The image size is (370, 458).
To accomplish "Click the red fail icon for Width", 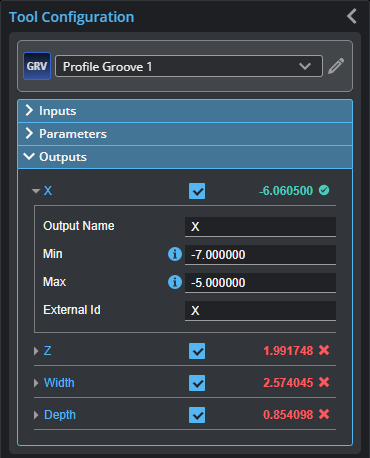I will [x=324, y=382].
